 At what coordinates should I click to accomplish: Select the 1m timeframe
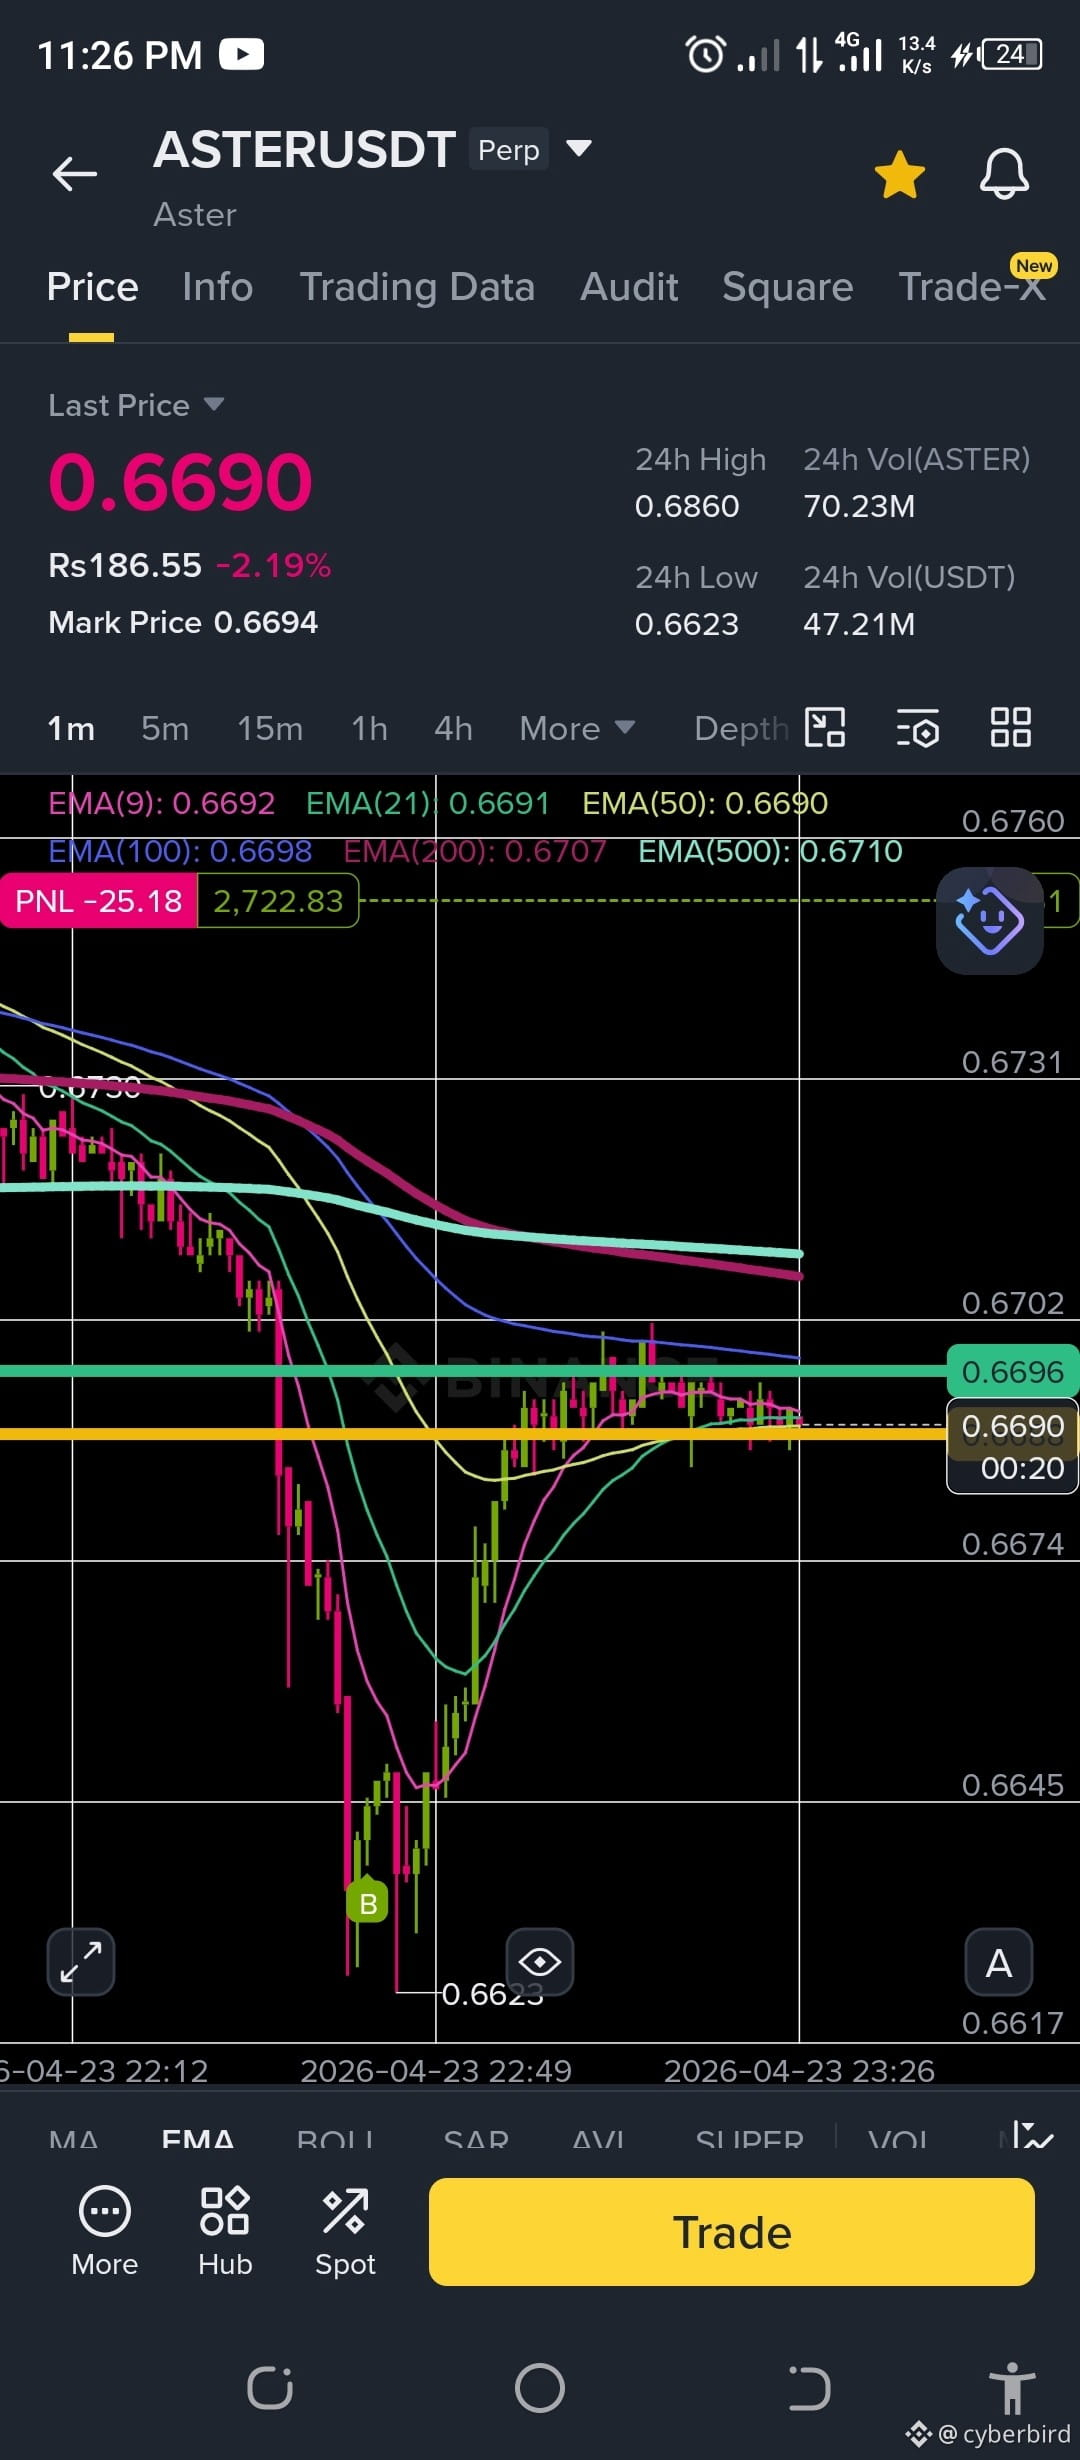coord(71,729)
